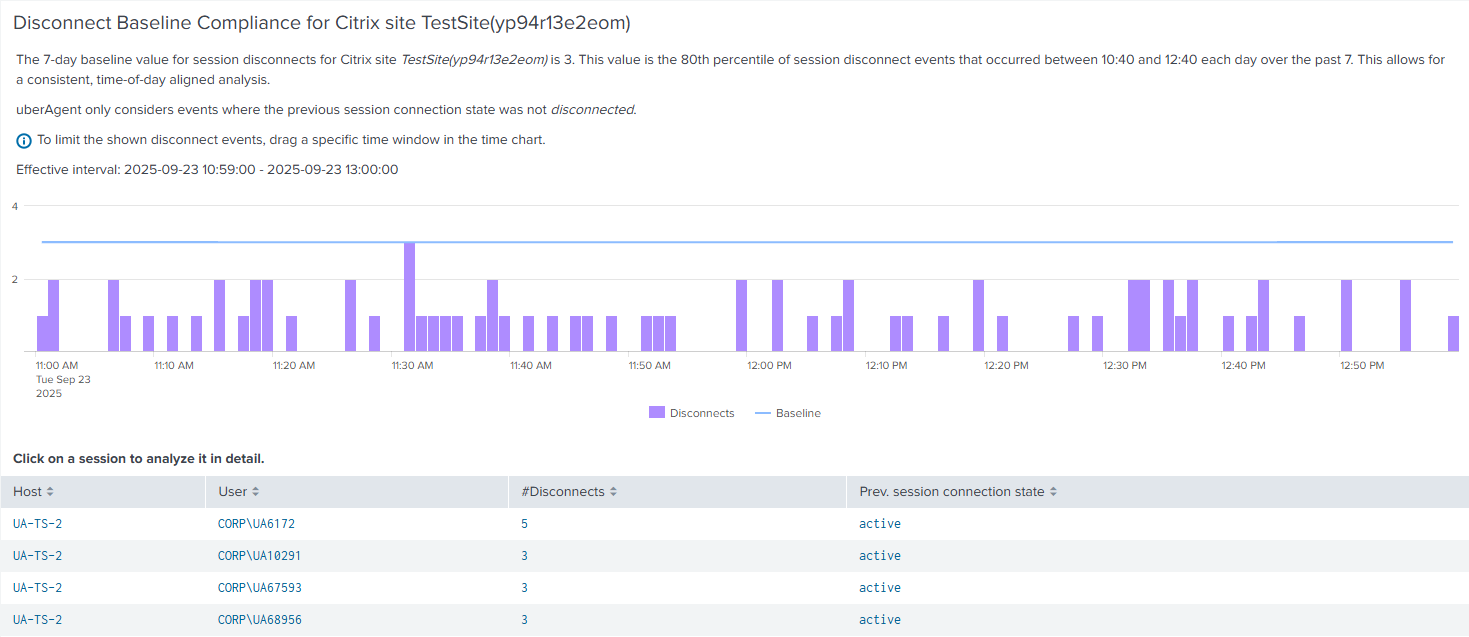Sort by #Disconnects using its sort arrows
This screenshot has height=637, width=1469.
[x=613, y=492]
